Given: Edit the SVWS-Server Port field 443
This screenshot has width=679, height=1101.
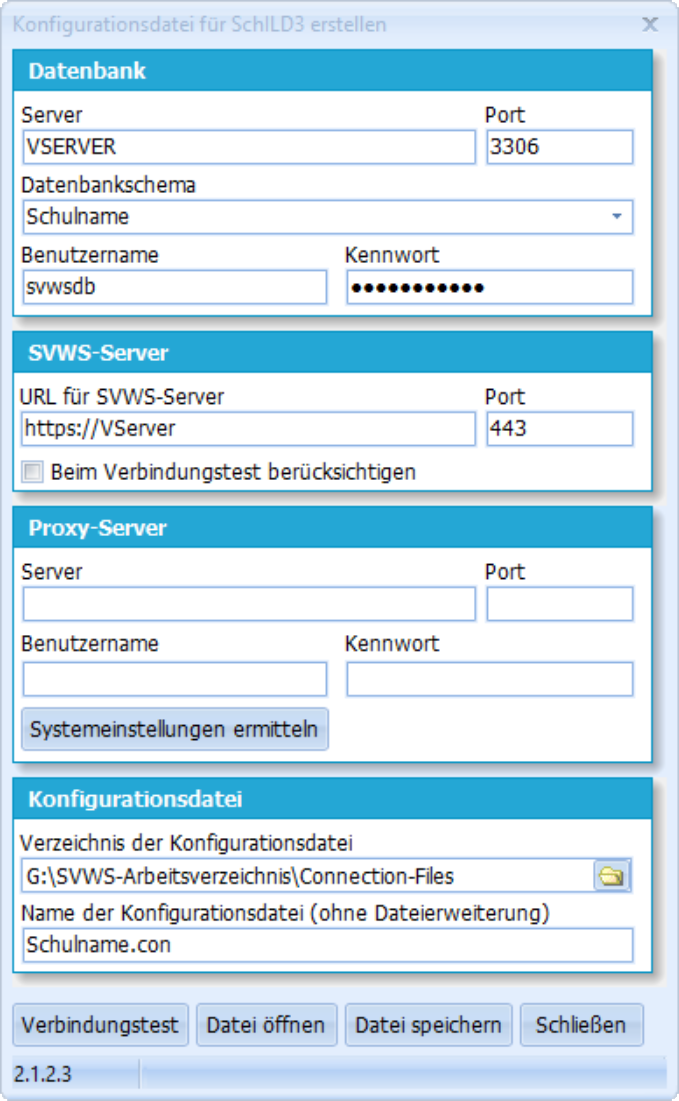Looking at the screenshot, I should coord(560,428).
